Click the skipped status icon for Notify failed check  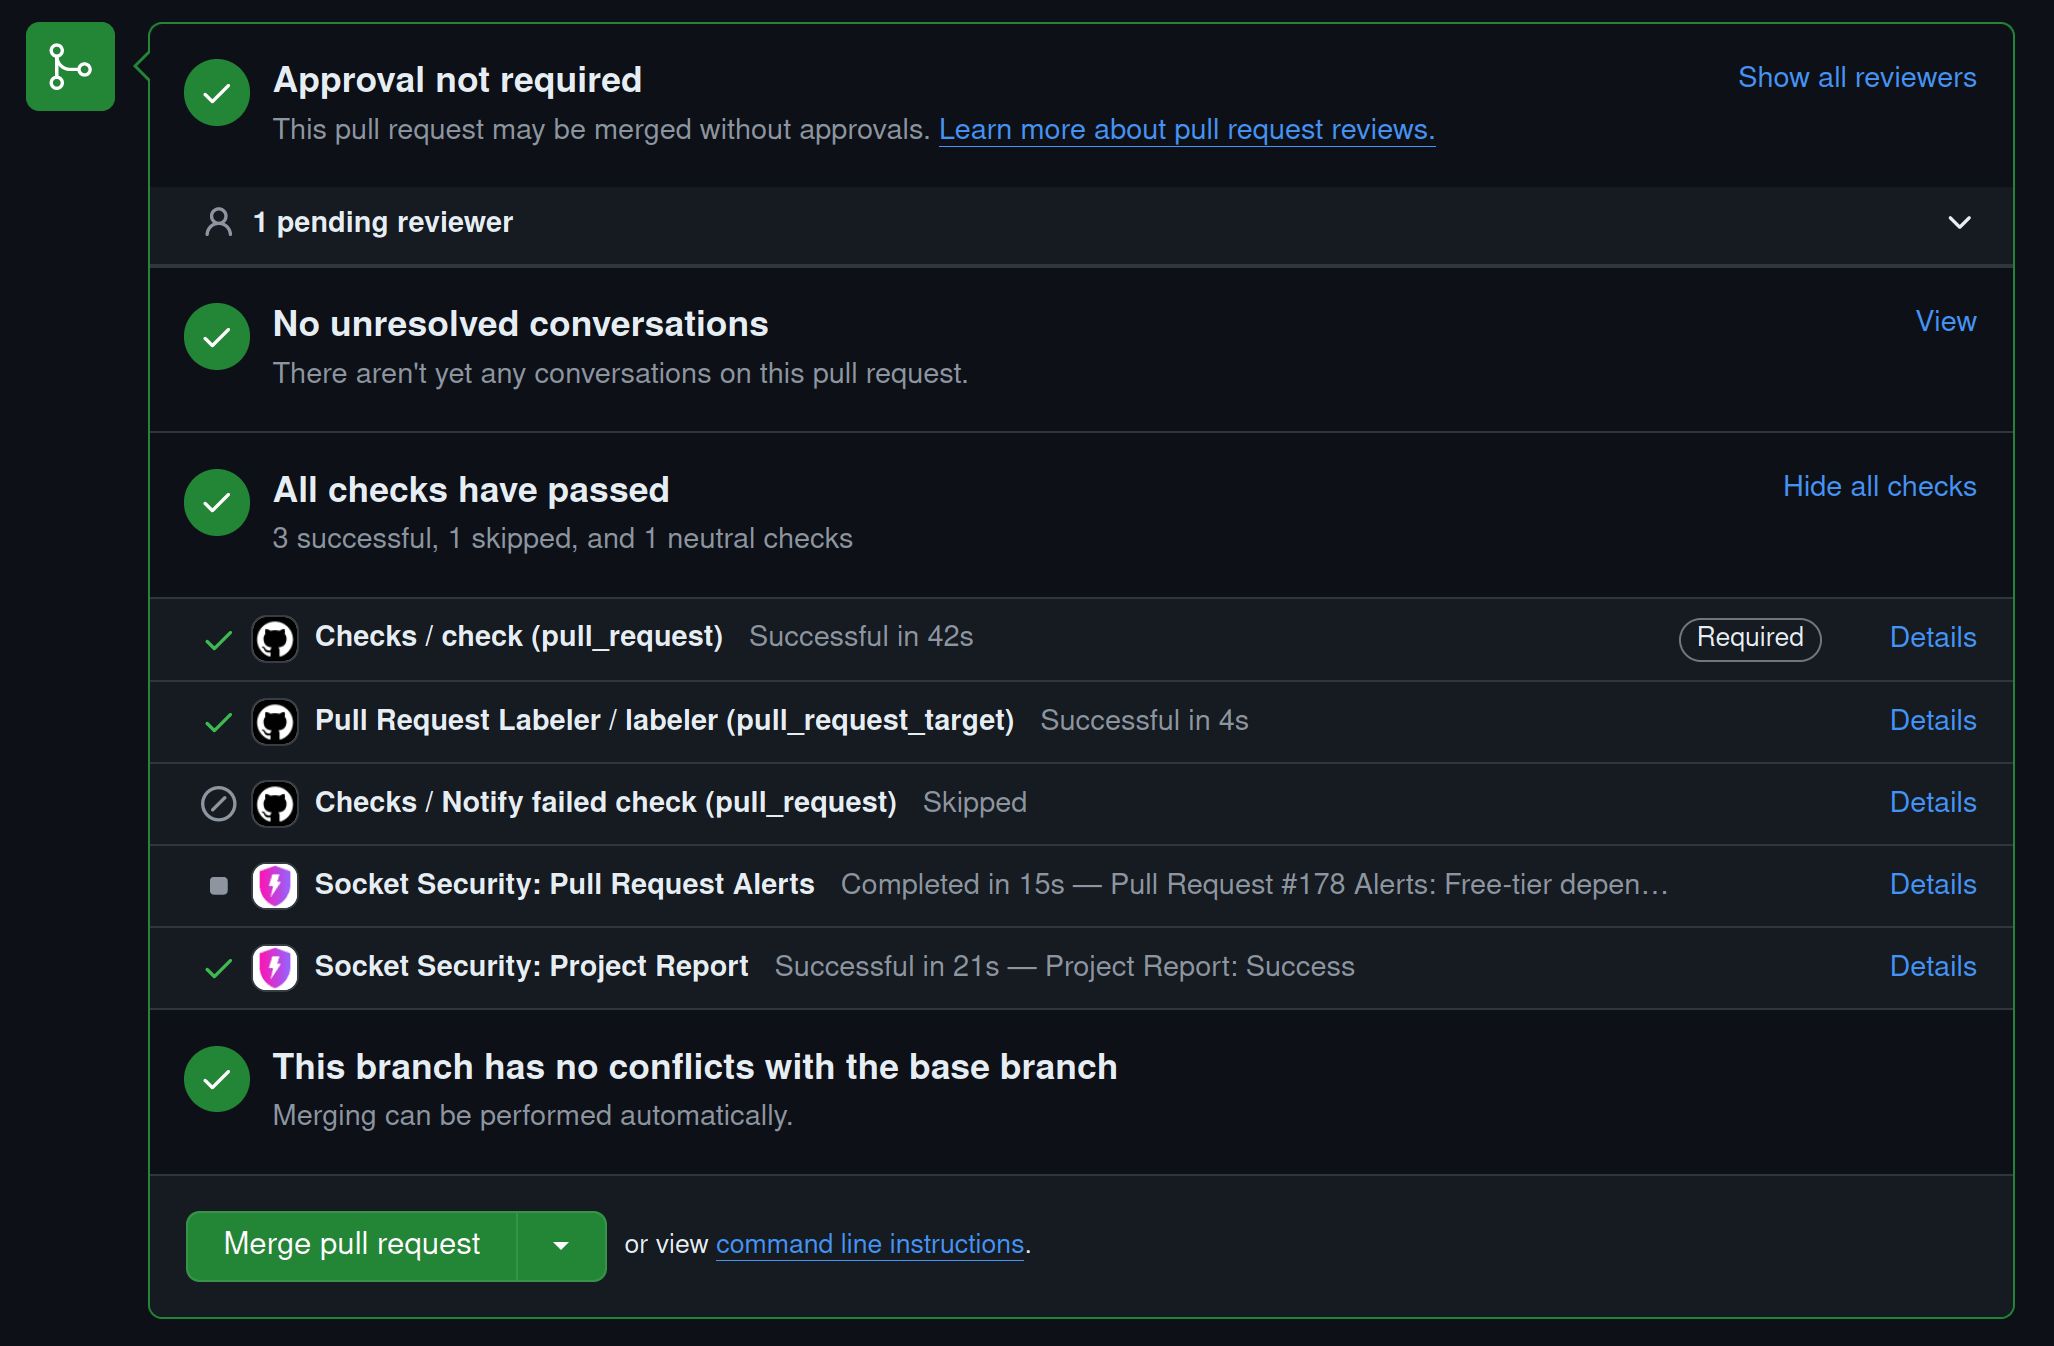point(218,803)
